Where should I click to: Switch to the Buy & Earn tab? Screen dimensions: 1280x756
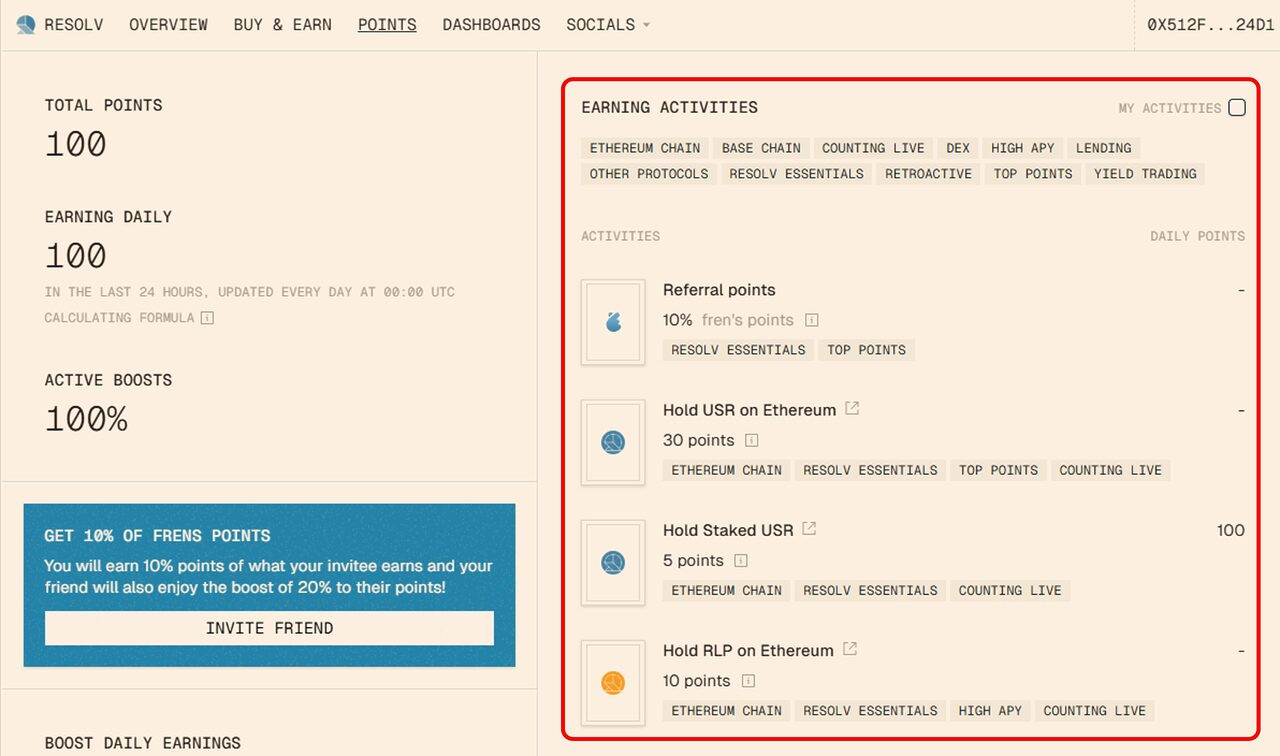click(x=282, y=24)
